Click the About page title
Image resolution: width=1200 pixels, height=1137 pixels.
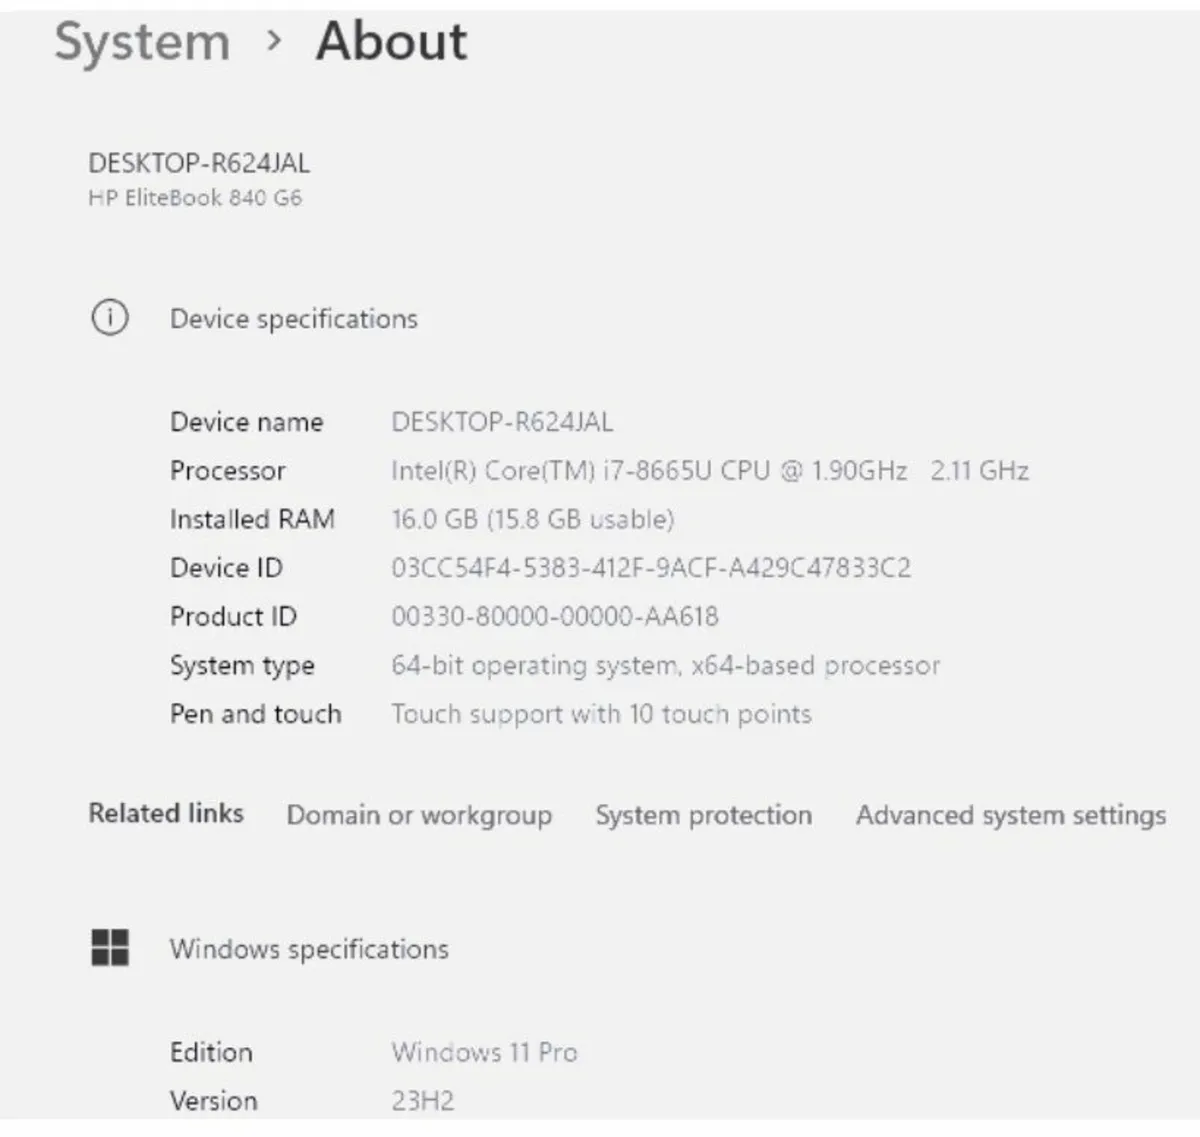pyautogui.click(x=392, y=42)
